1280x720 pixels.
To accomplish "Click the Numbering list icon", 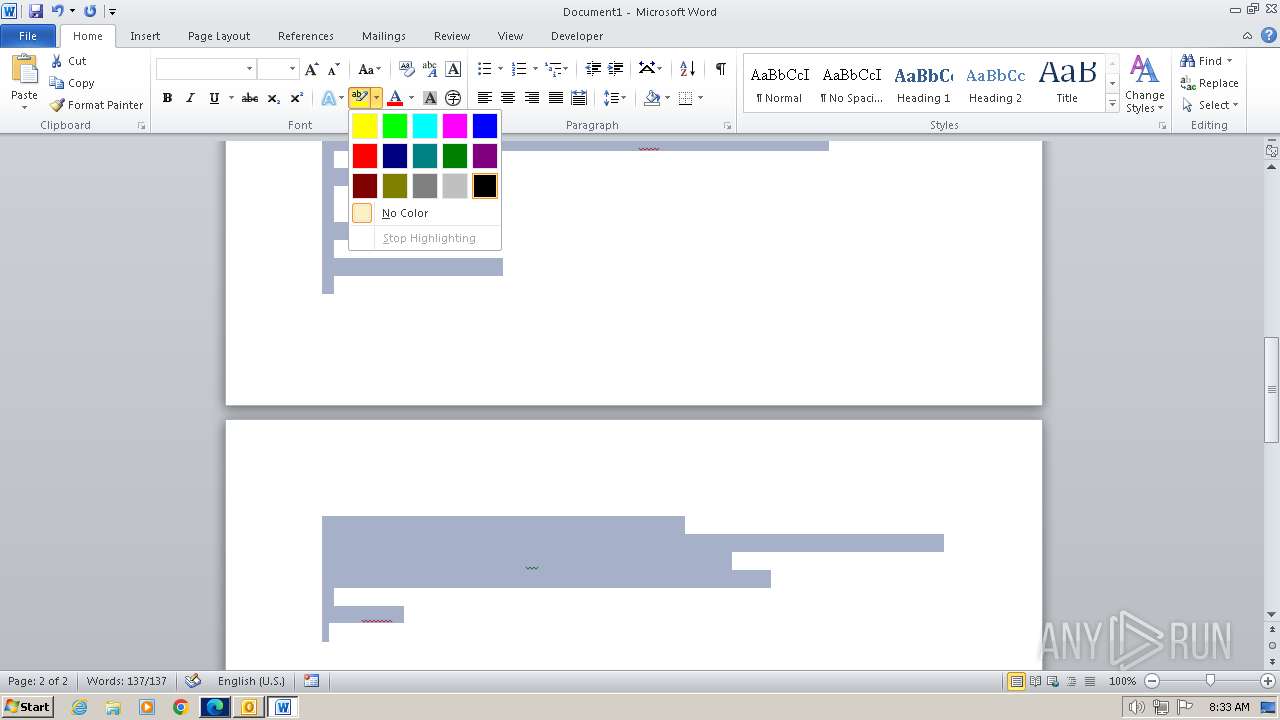I will click(518, 69).
